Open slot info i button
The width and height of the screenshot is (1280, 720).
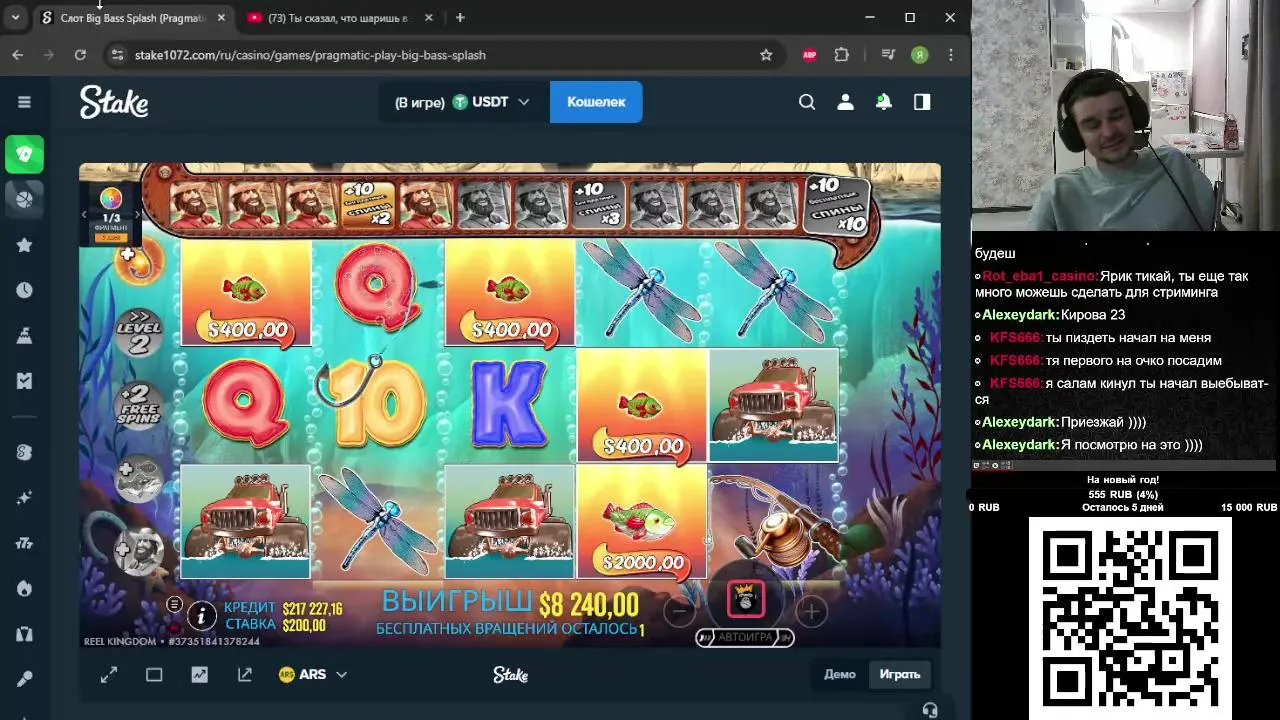click(201, 616)
